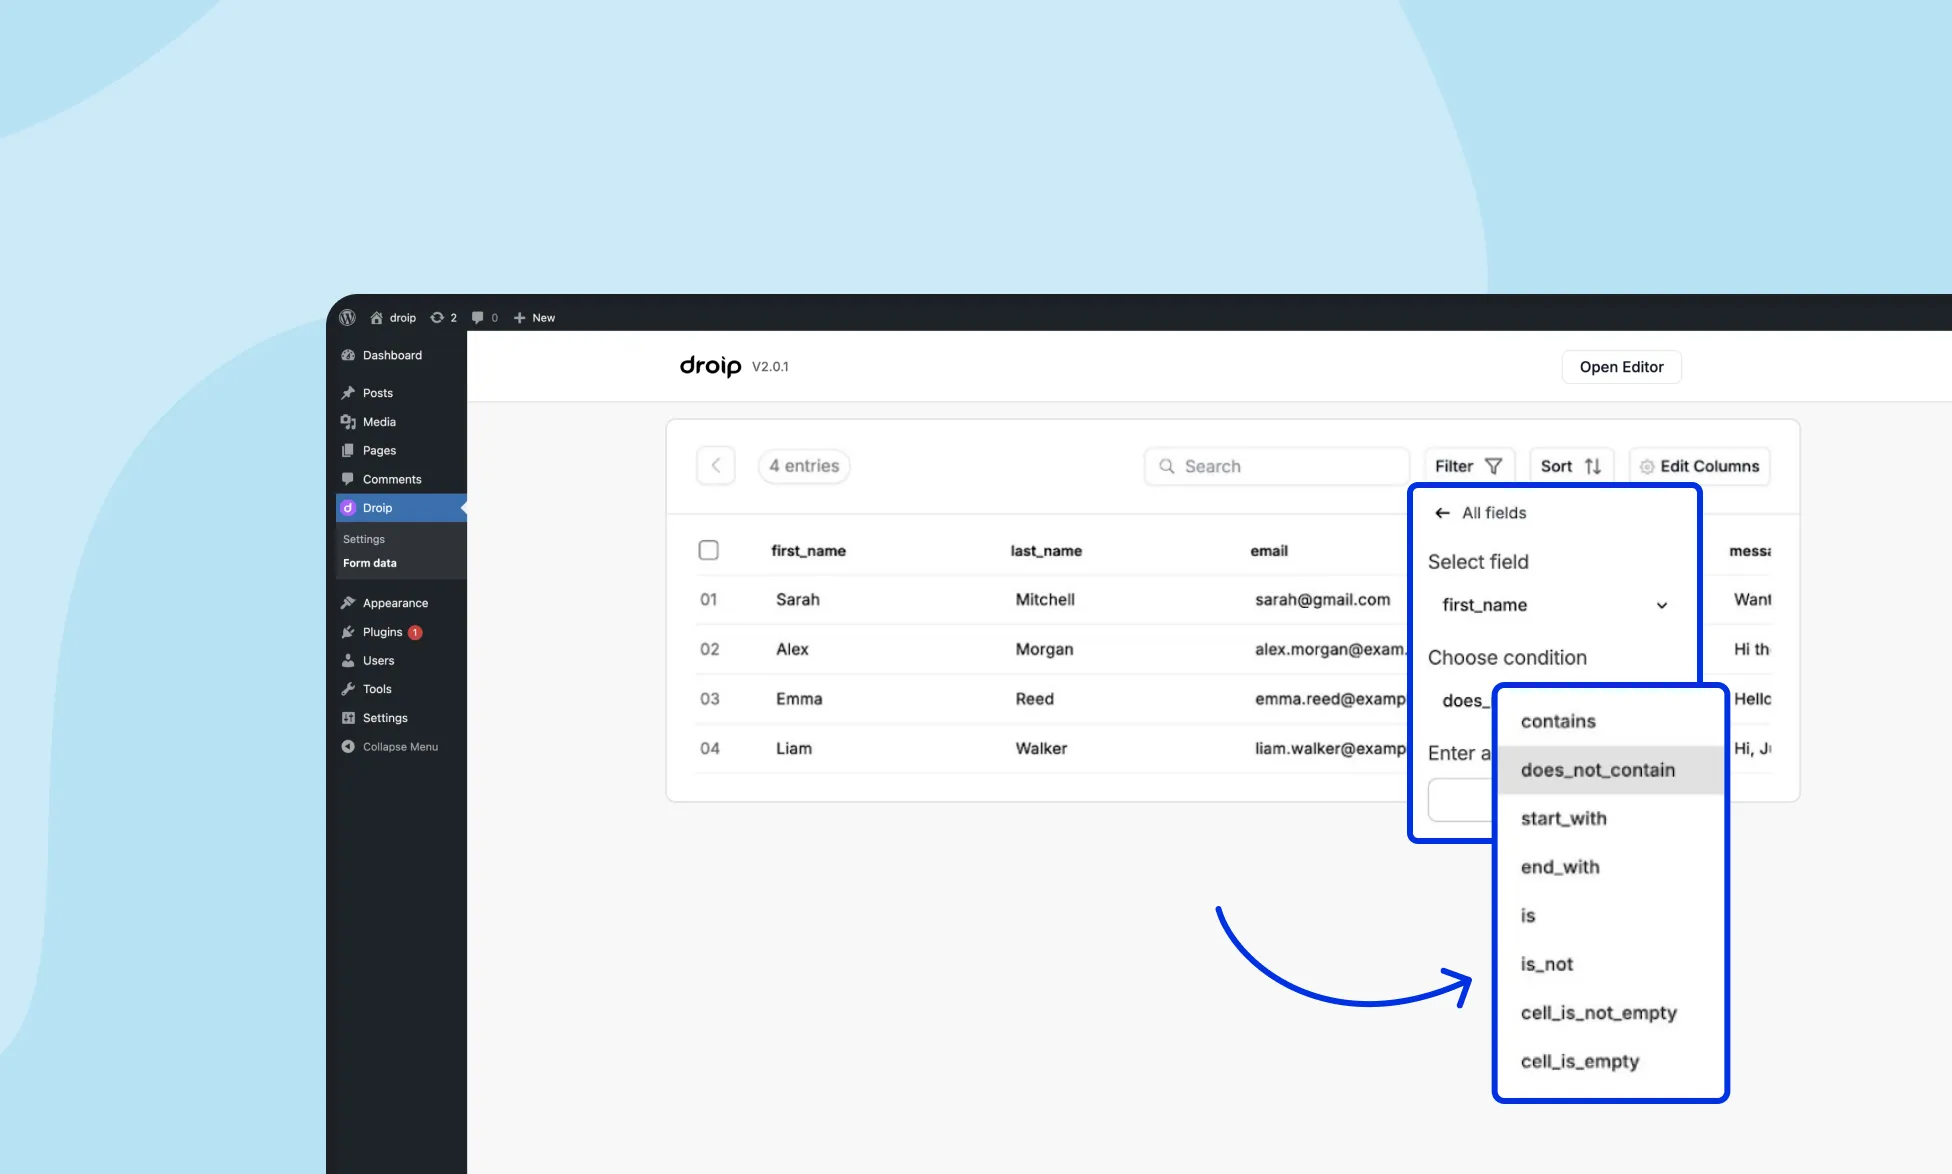Open the Dashboard icon in the sidebar
Image resolution: width=1952 pixels, height=1174 pixels.
[x=348, y=355]
